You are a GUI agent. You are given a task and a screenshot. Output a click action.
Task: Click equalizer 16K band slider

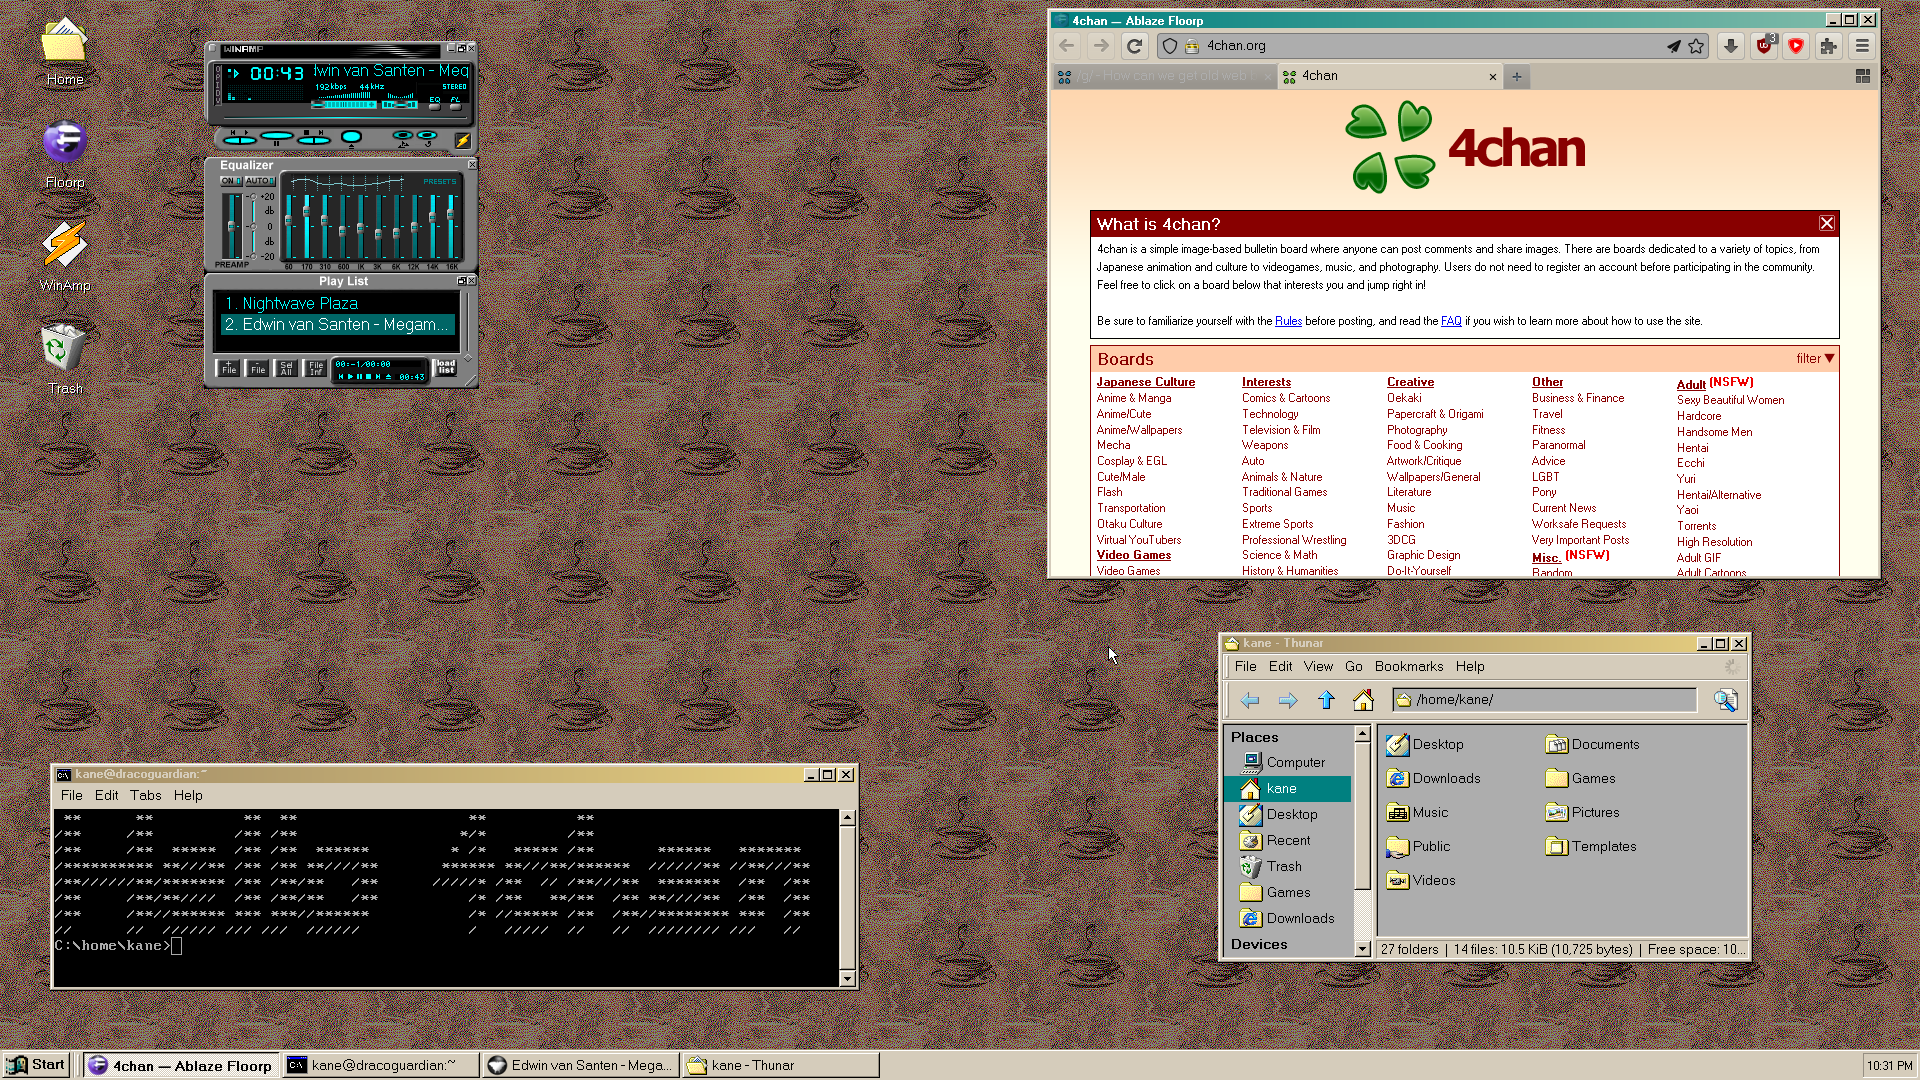pyautogui.click(x=451, y=227)
